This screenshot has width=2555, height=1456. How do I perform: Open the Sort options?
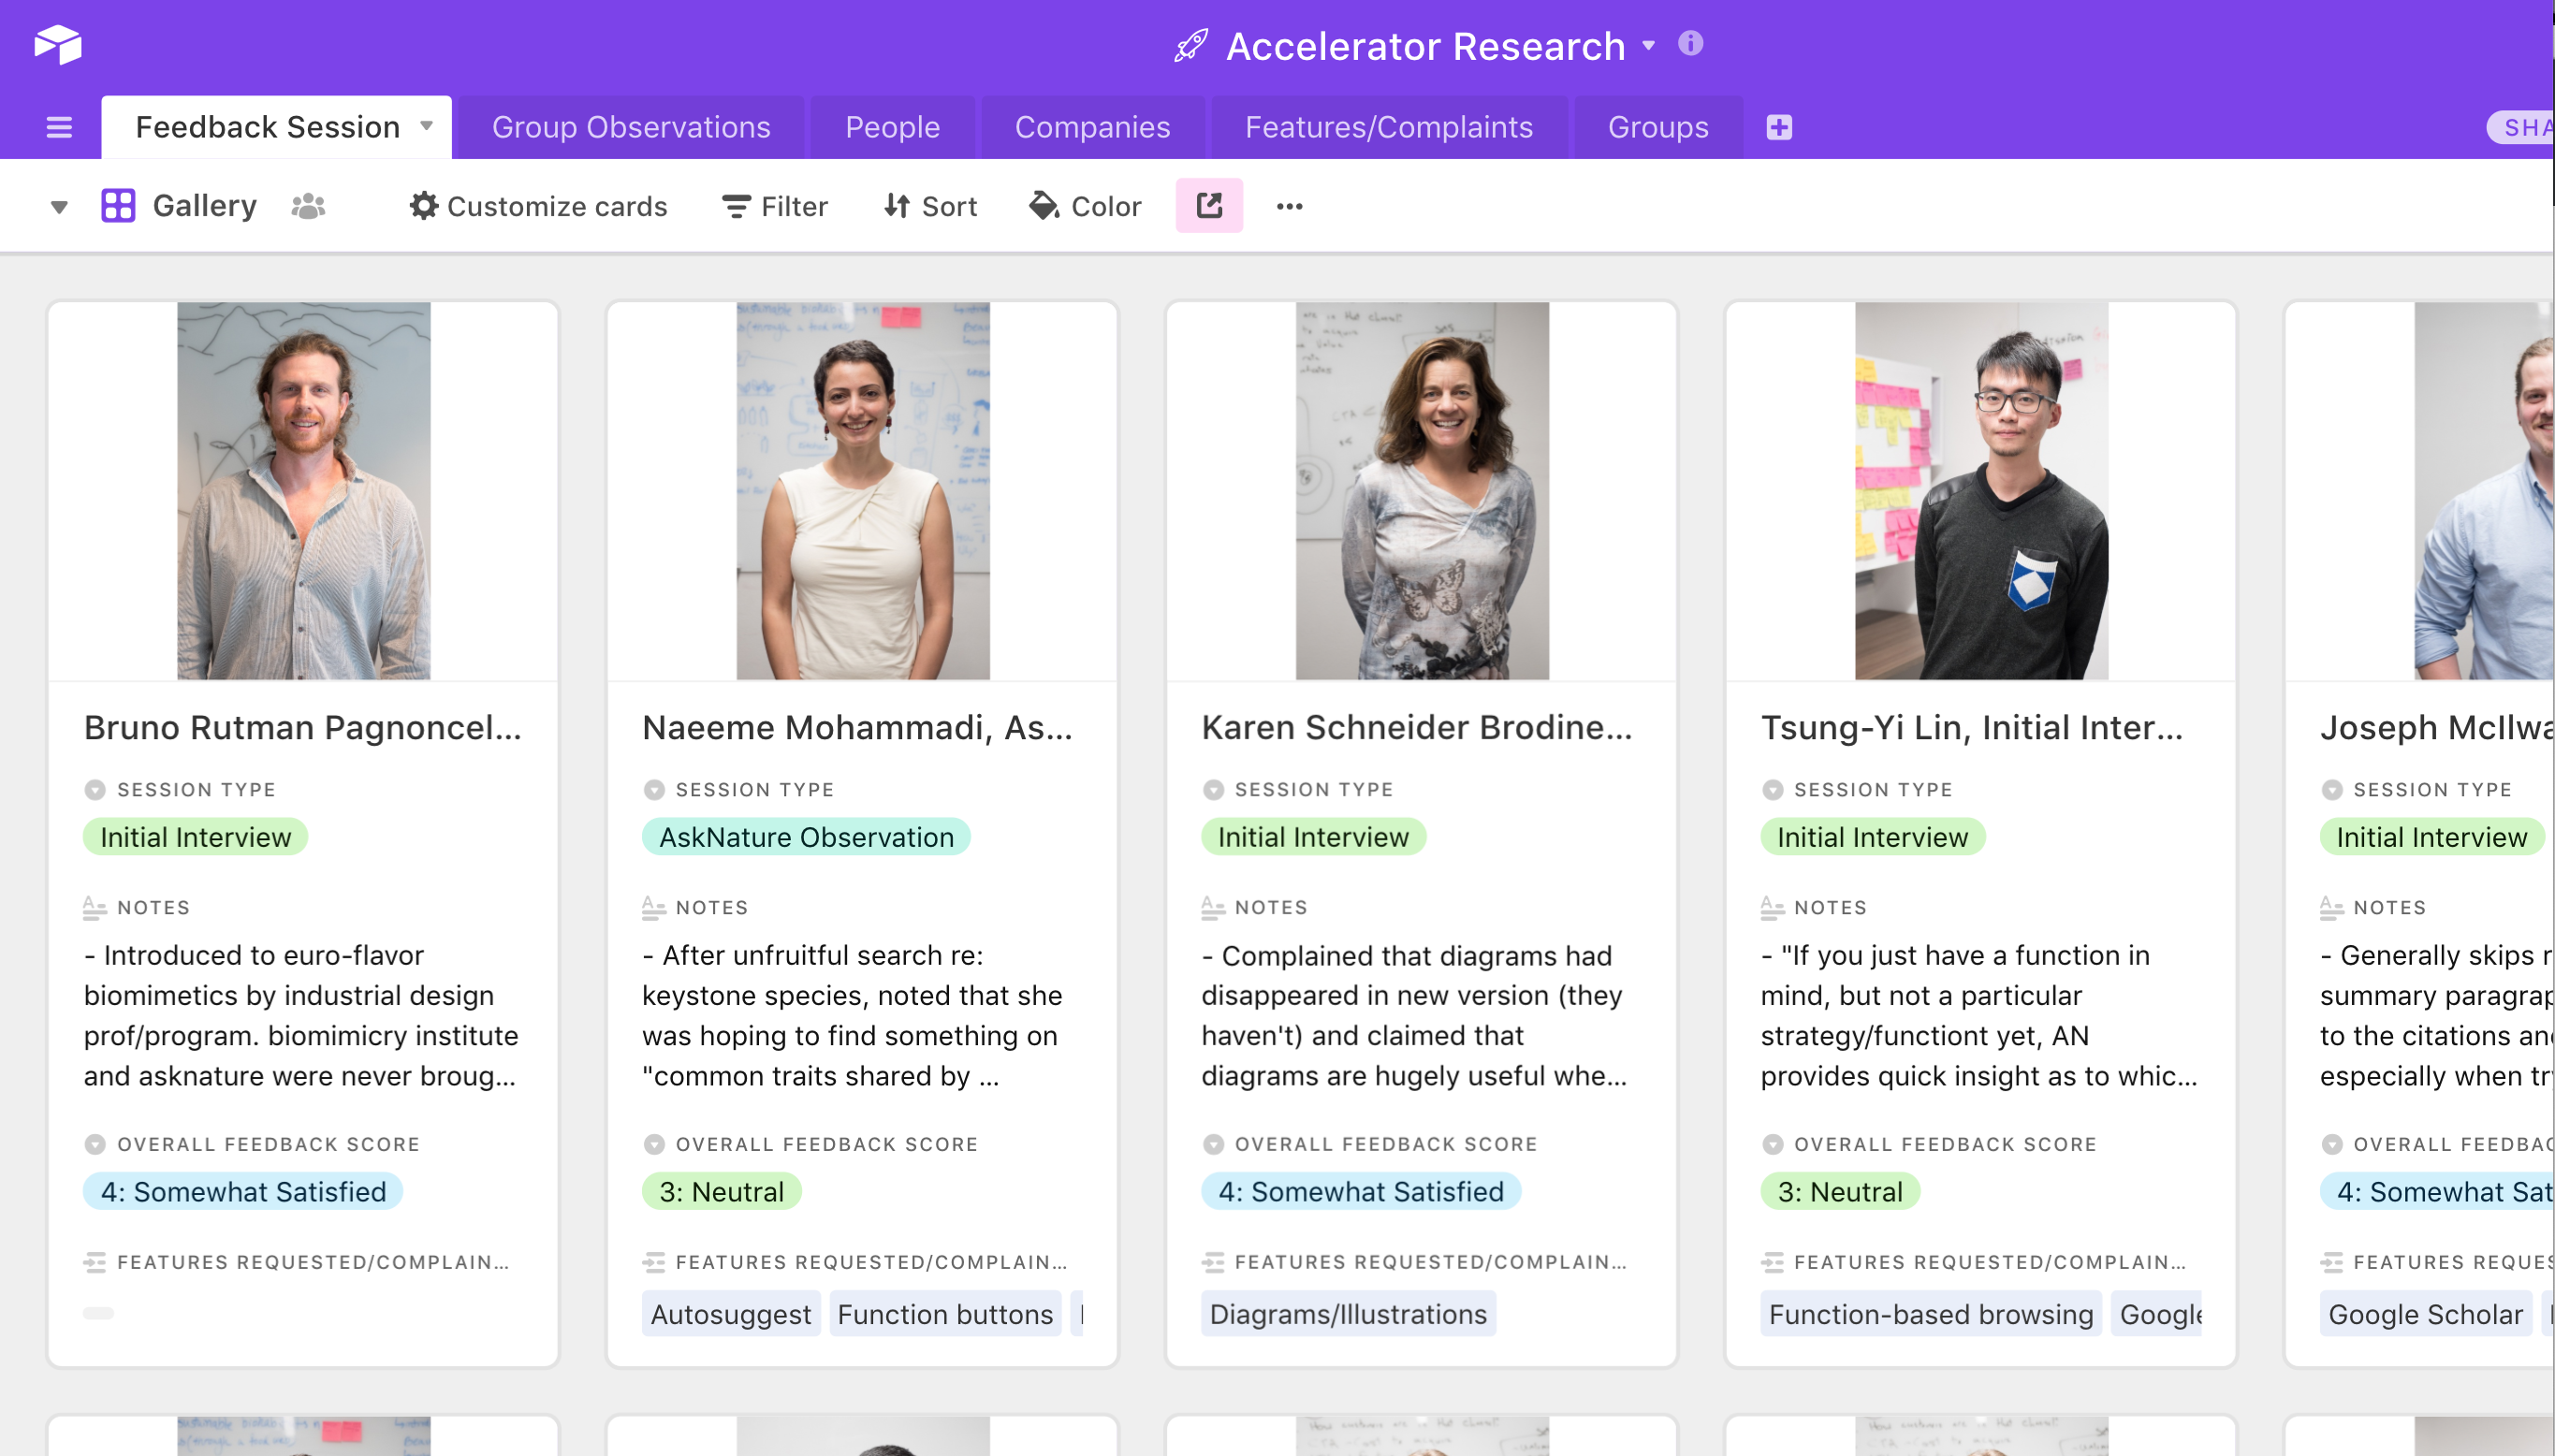930,206
